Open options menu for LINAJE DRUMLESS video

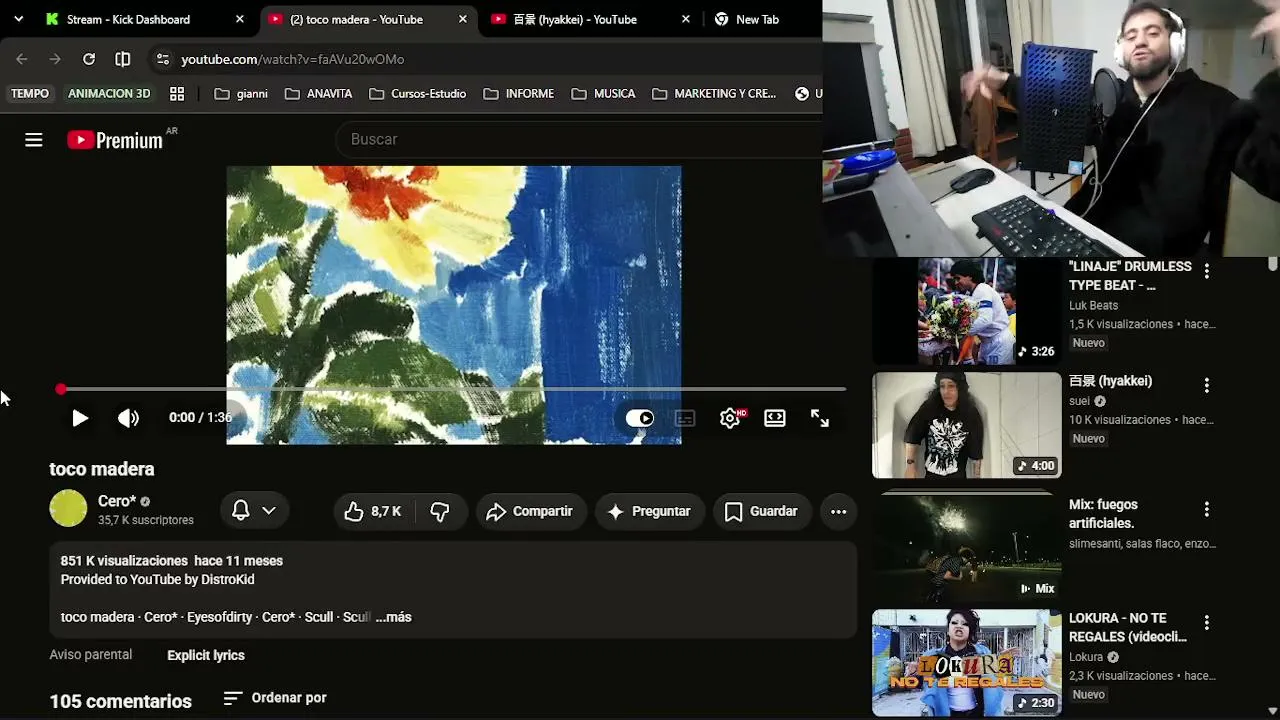pos(1207,271)
